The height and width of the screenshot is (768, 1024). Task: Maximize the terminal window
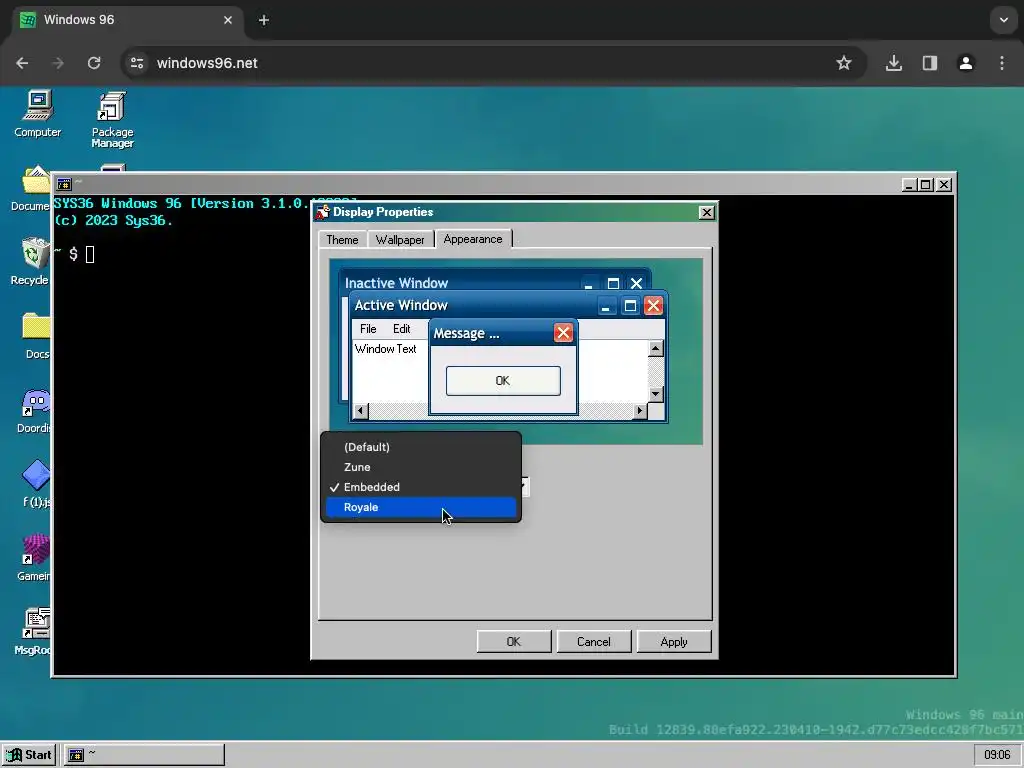[926, 185]
